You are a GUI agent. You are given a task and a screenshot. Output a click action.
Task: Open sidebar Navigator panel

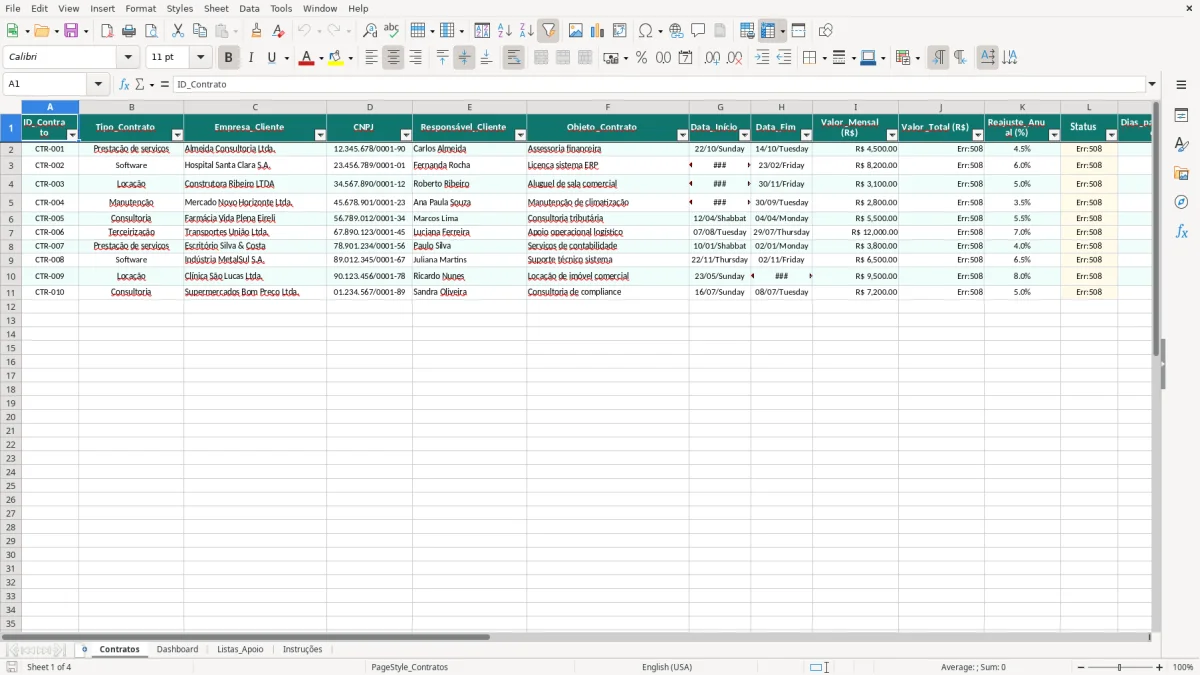(x=1181, y=202)
